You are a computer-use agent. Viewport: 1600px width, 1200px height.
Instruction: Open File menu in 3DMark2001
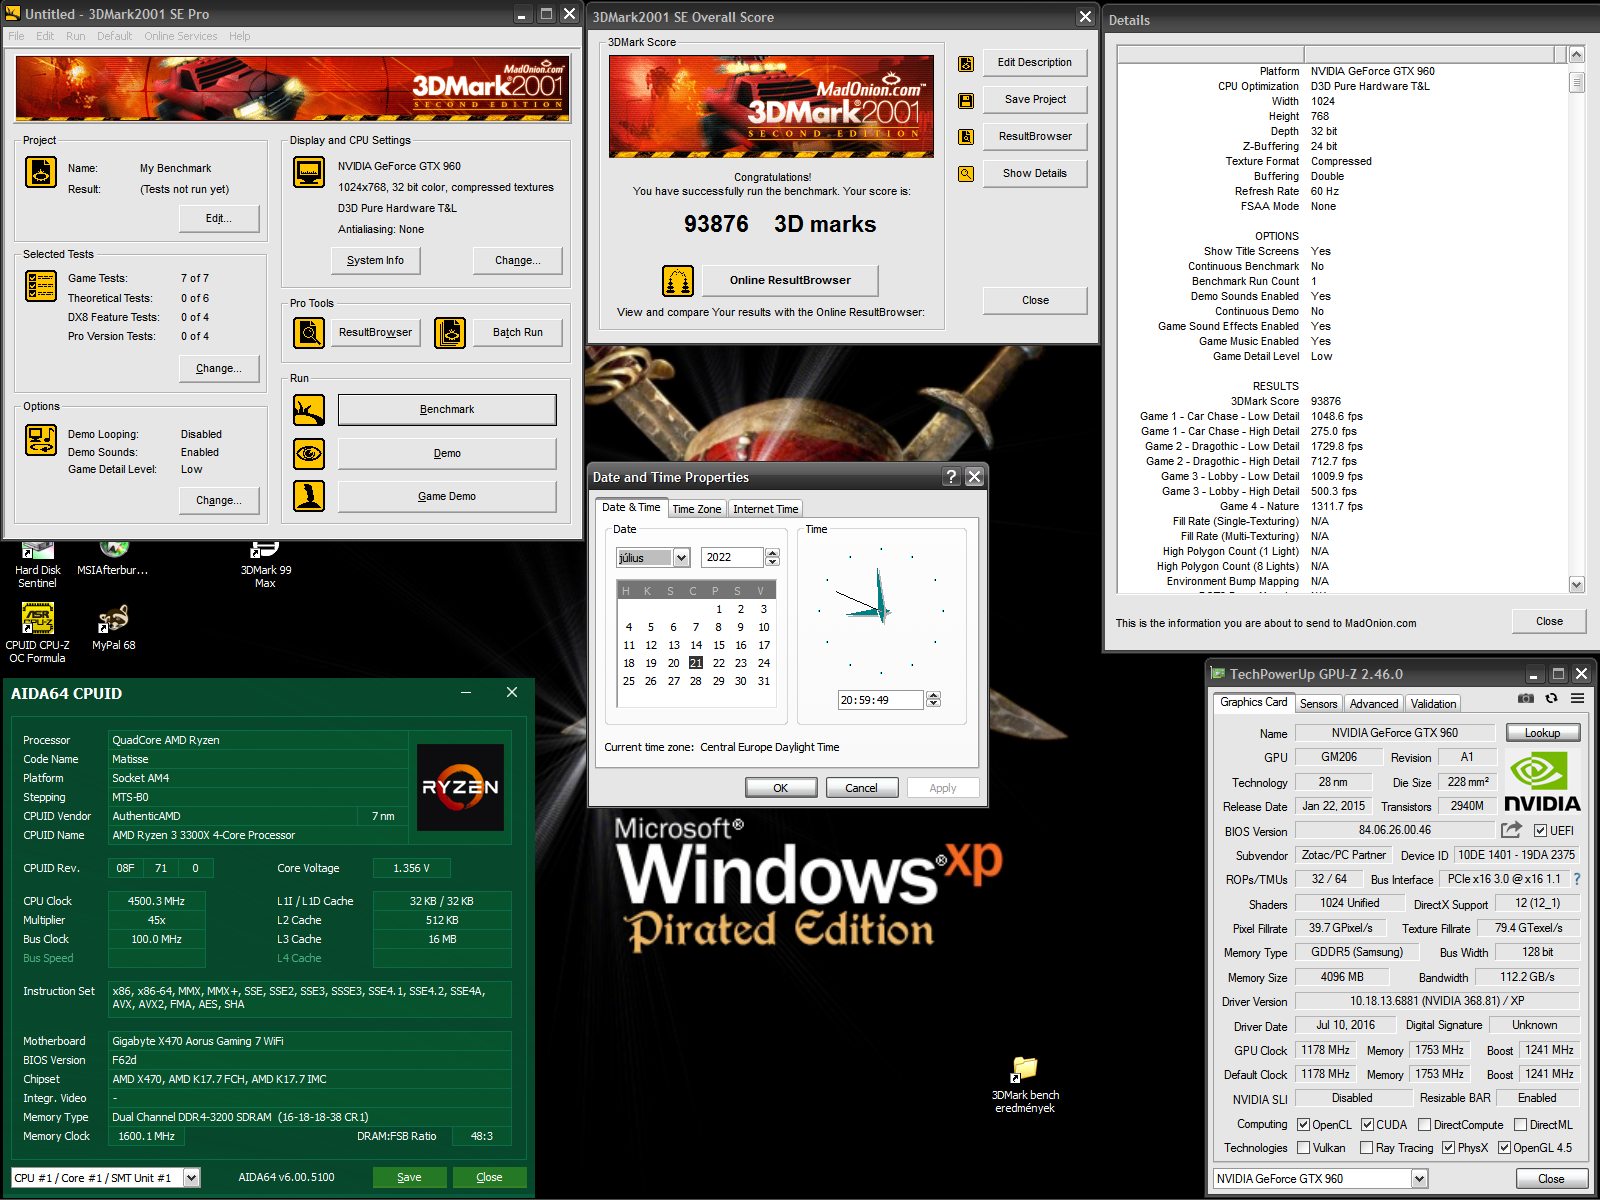click(16, 36)
